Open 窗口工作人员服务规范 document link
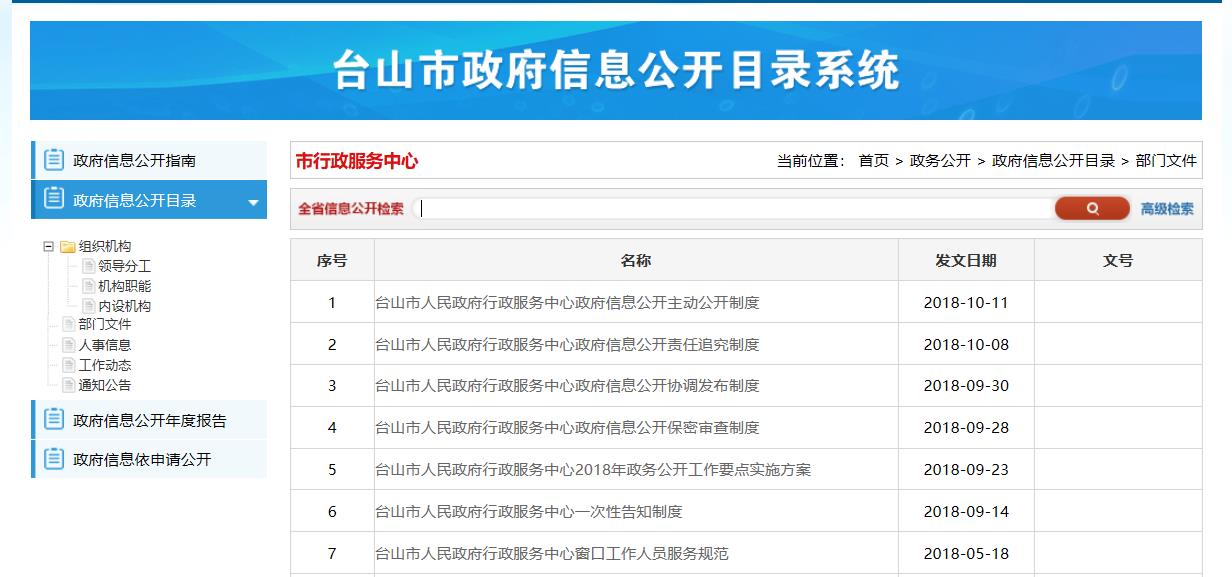 [552, 553]
